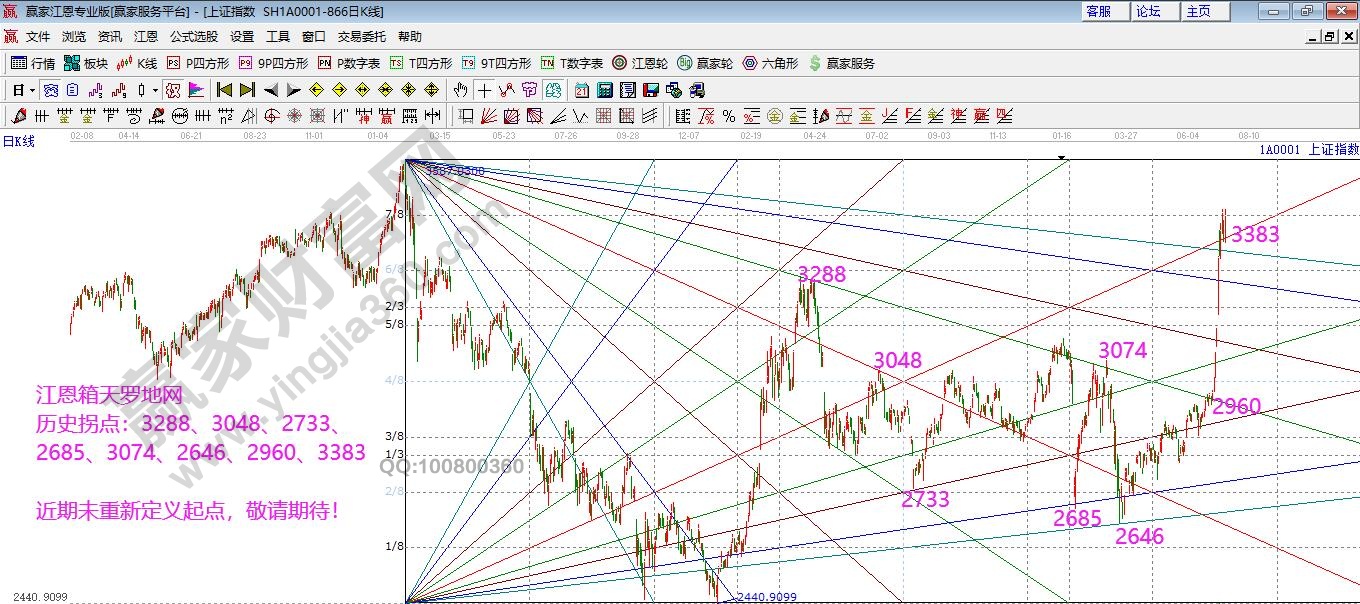Image resolution: width=1360 pixels, height=604 pixels.
Task: Expand the 日 period dropdown arrow
Action: tap(32, 90)
